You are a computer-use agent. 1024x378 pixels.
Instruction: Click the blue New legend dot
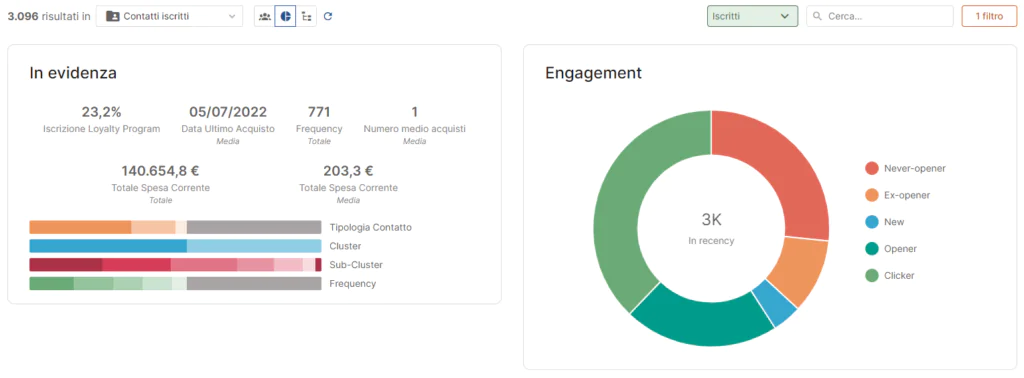(x=872, y=222)
